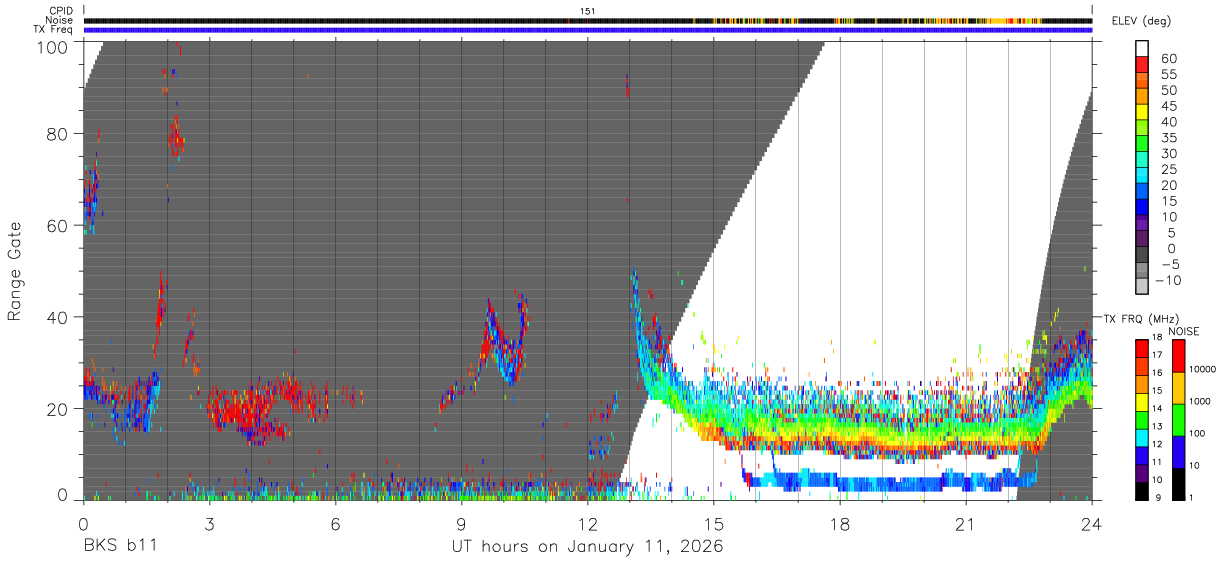Click TX frequency legend value 13

pos(1158,427)
